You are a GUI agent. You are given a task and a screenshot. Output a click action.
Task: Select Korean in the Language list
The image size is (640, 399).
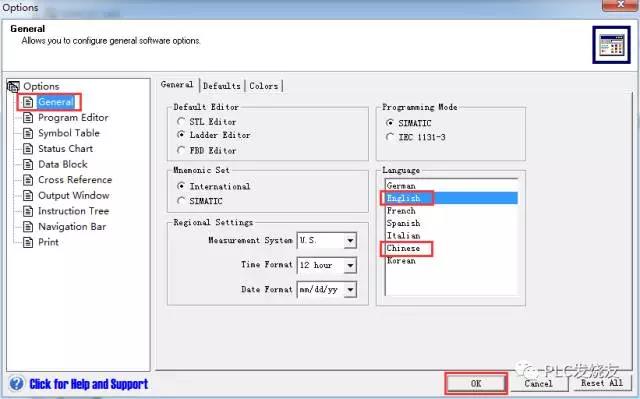point(451,261)
